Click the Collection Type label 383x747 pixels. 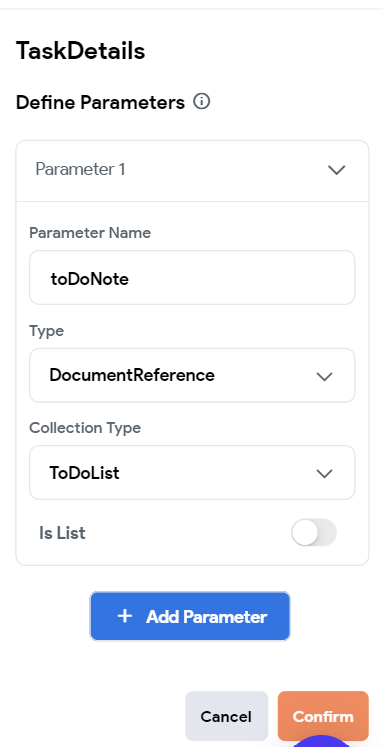tap(85, 428)
